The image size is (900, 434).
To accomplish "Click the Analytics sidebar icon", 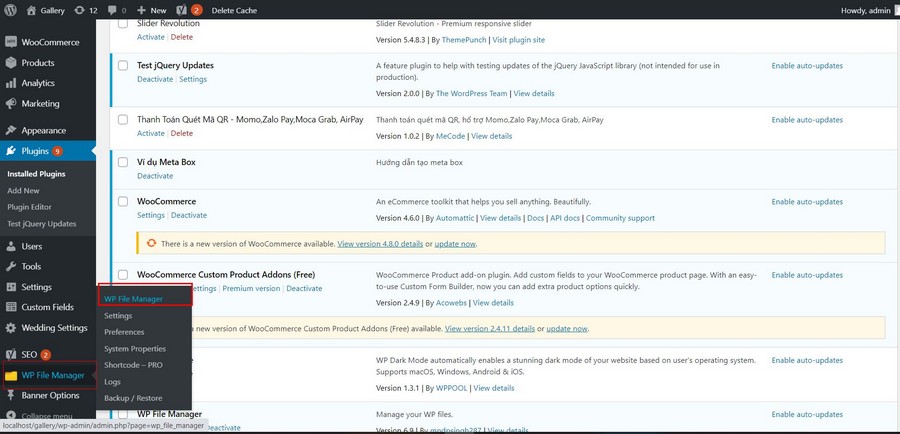I will [x=11, y=83].
